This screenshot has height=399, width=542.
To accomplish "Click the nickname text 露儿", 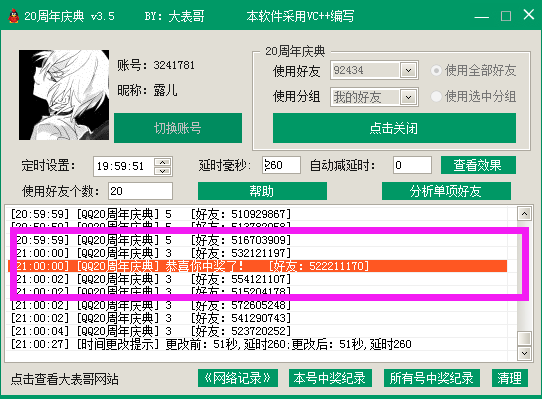I will 165,91.
